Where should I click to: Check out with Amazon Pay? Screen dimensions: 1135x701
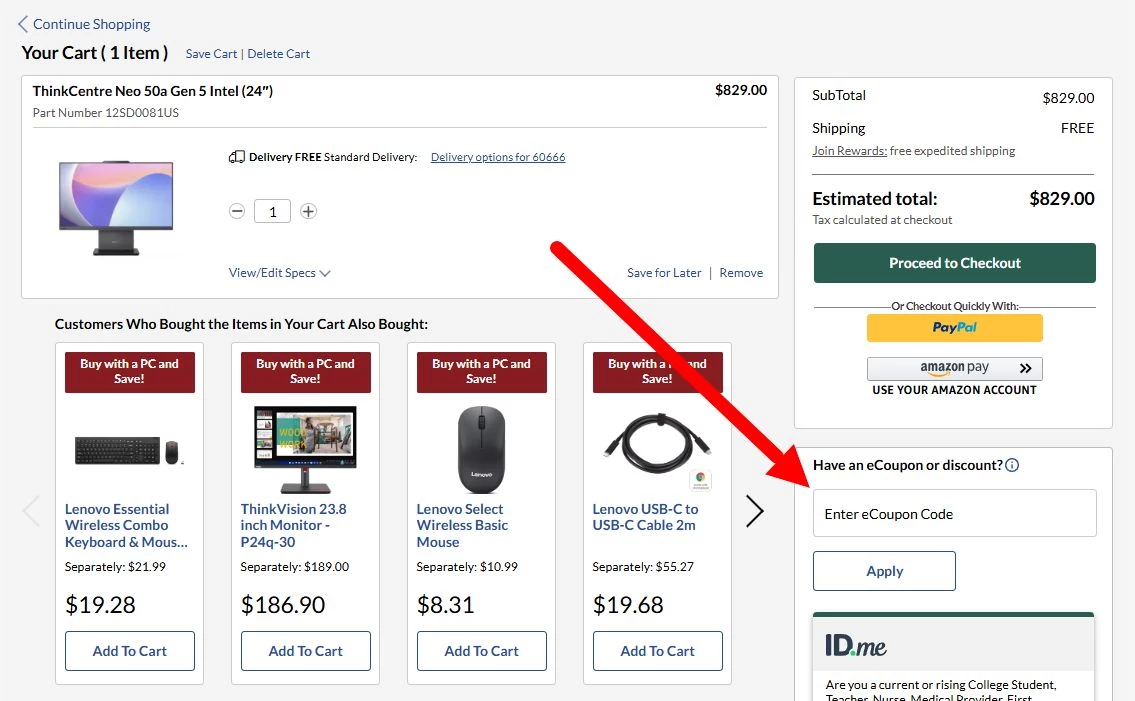pos(954,368)
